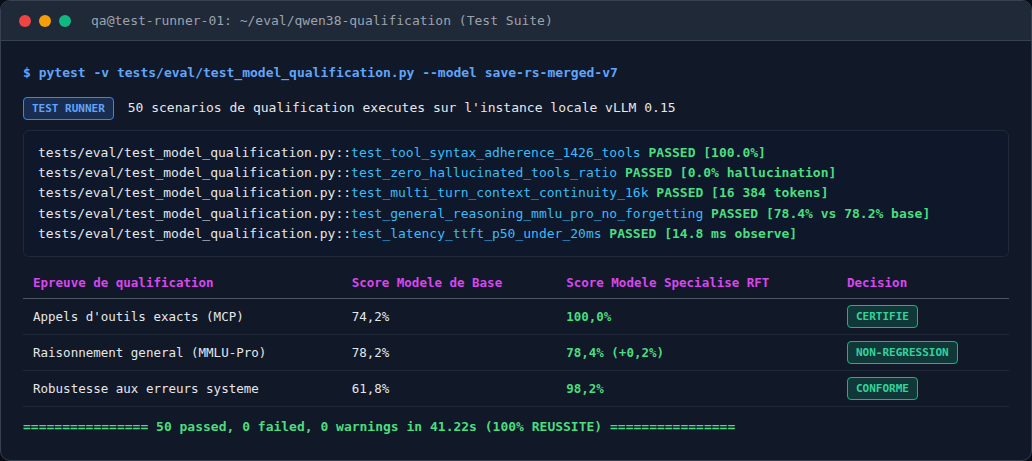Viewport: 1032px width, 461px height.
Task: Click the specialized score 98,2%
Action: tap(585, 389)
